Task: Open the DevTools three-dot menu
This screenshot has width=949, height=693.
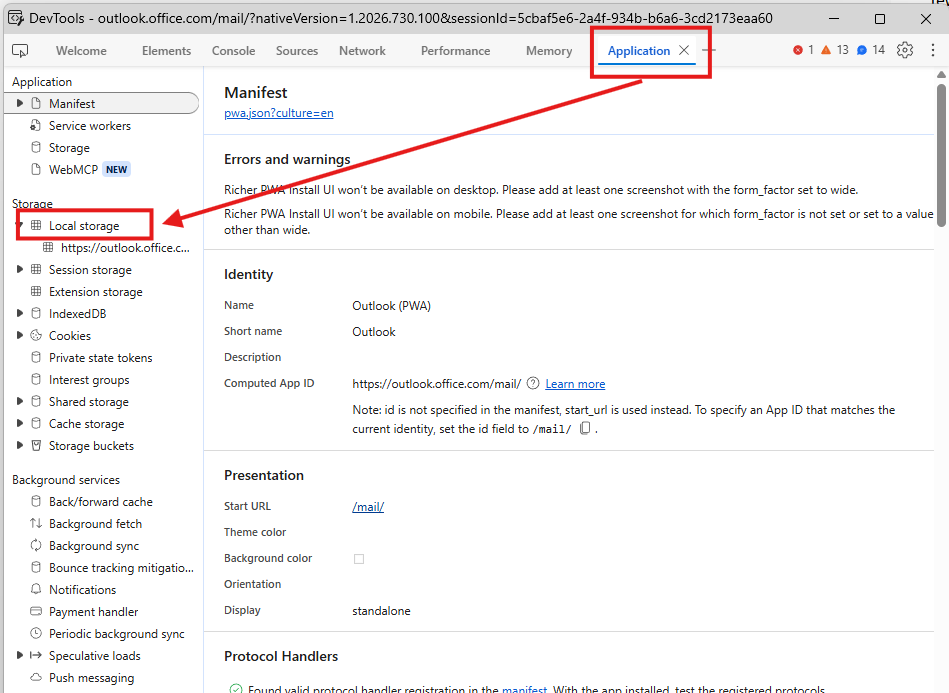Action: (x=933, y=50)
